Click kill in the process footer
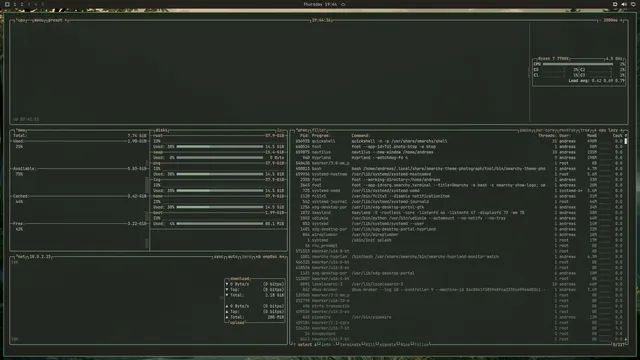This screenshot has width=640, height=360. click(370, 345)
